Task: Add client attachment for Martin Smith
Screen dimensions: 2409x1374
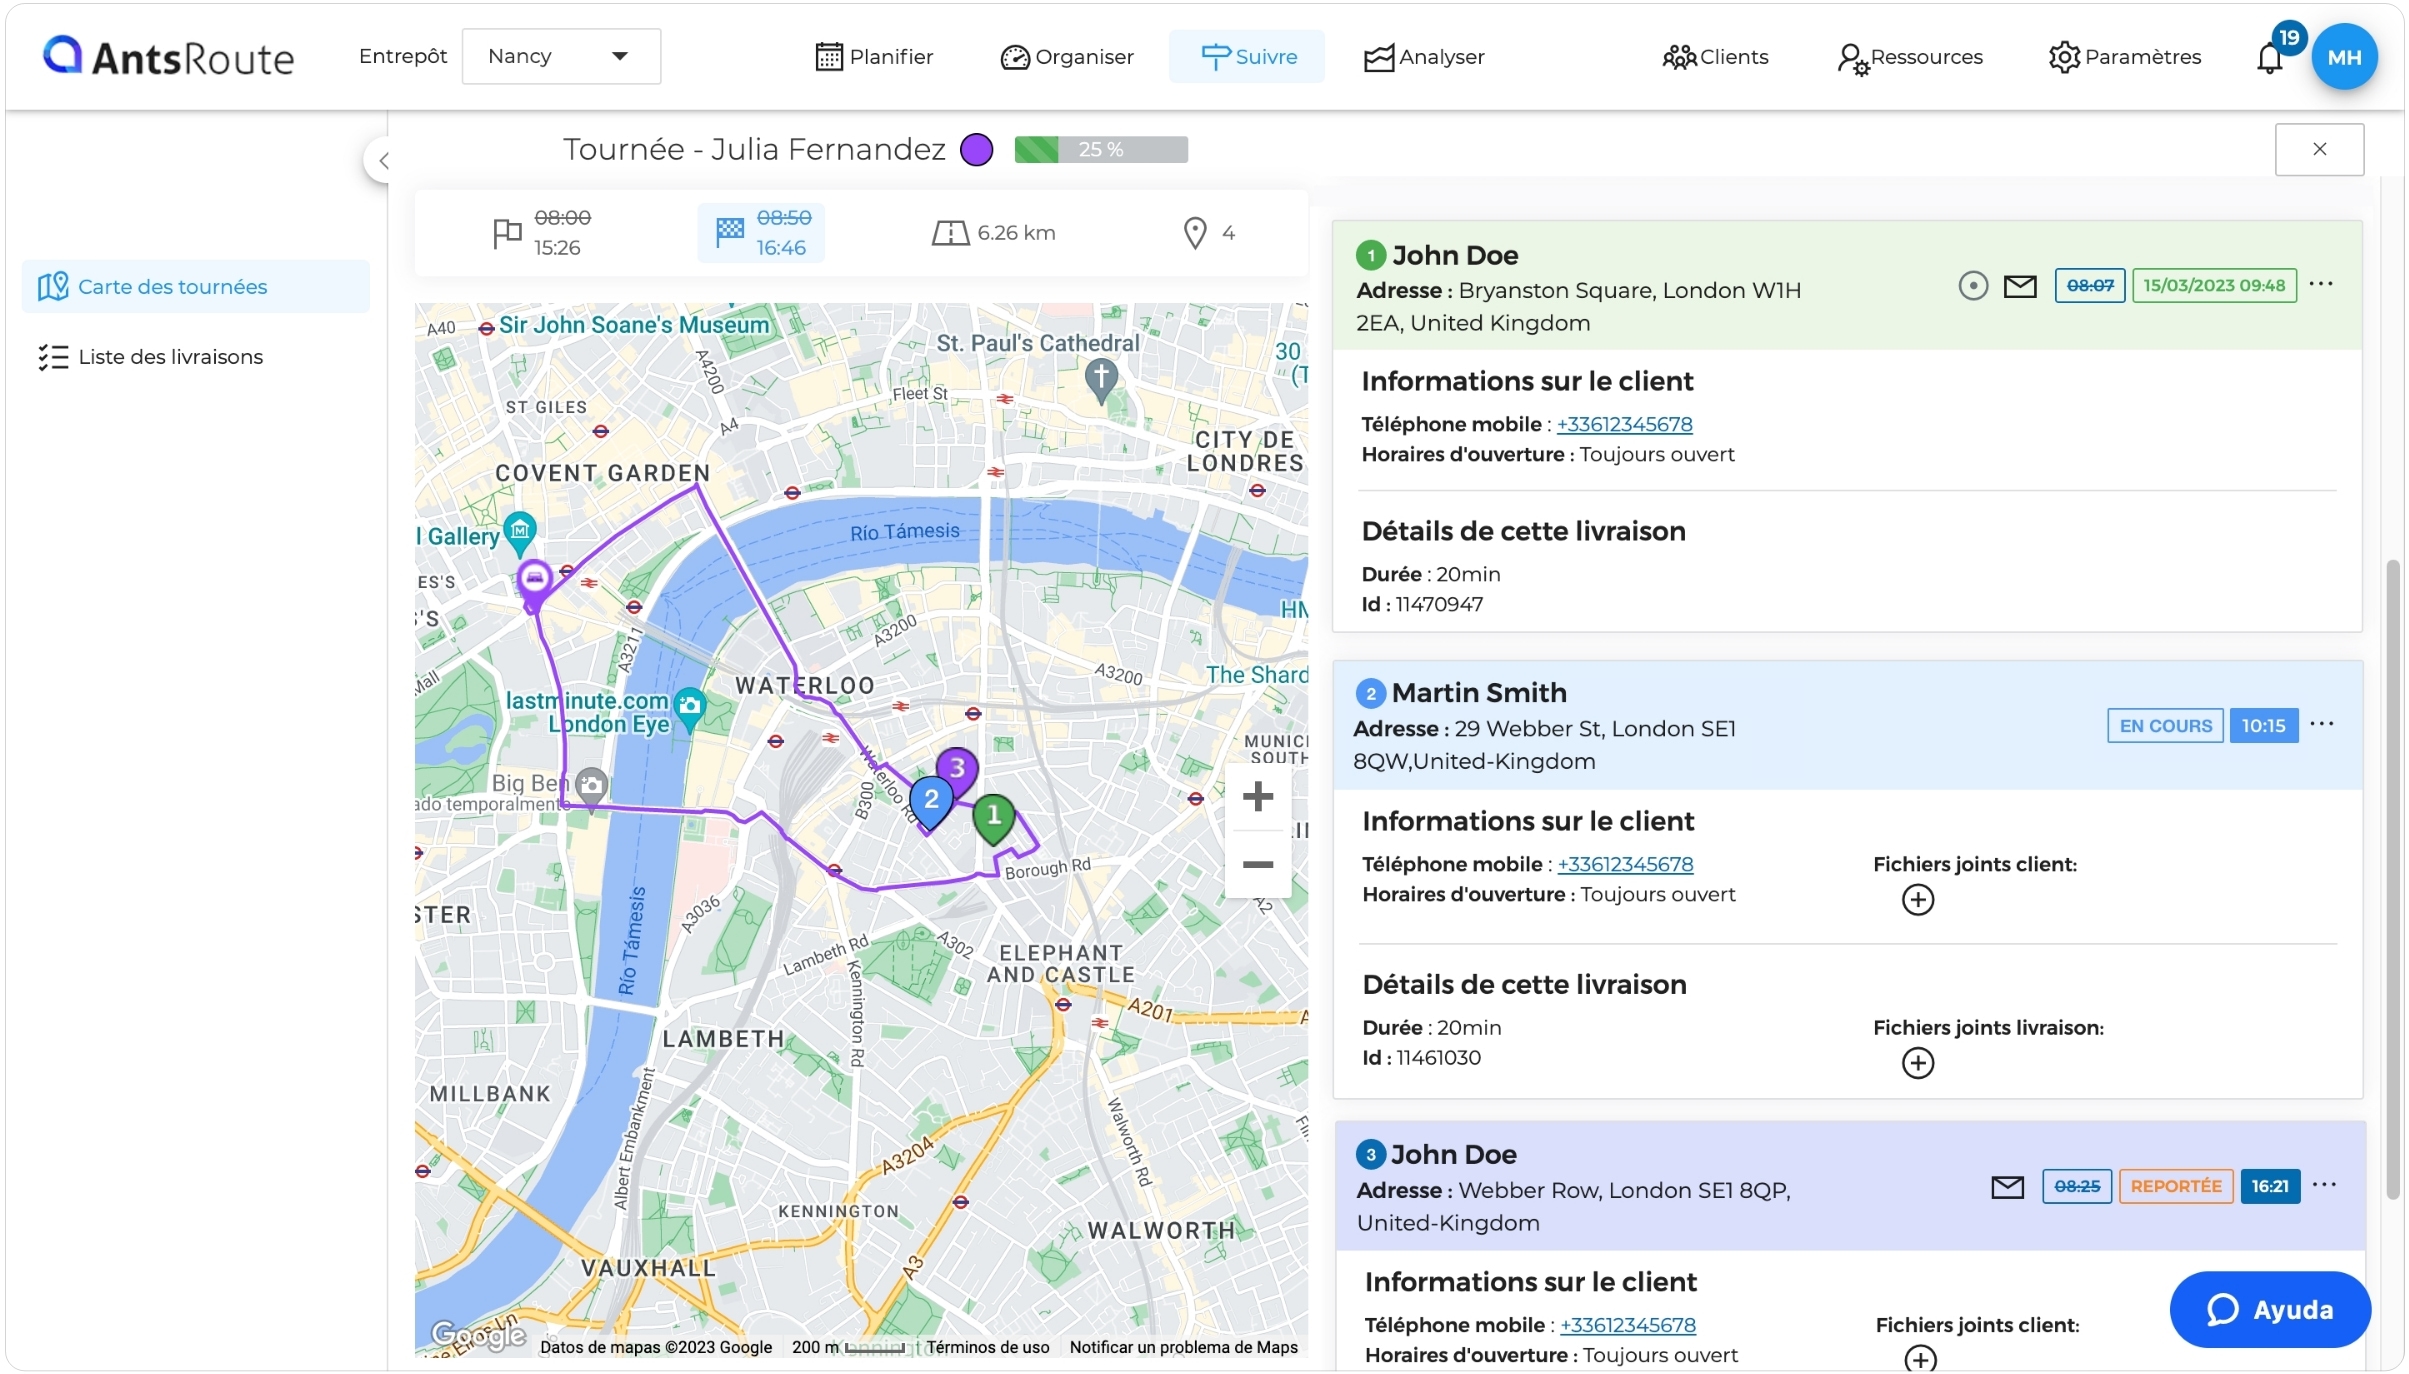Action: [1917, 900]
